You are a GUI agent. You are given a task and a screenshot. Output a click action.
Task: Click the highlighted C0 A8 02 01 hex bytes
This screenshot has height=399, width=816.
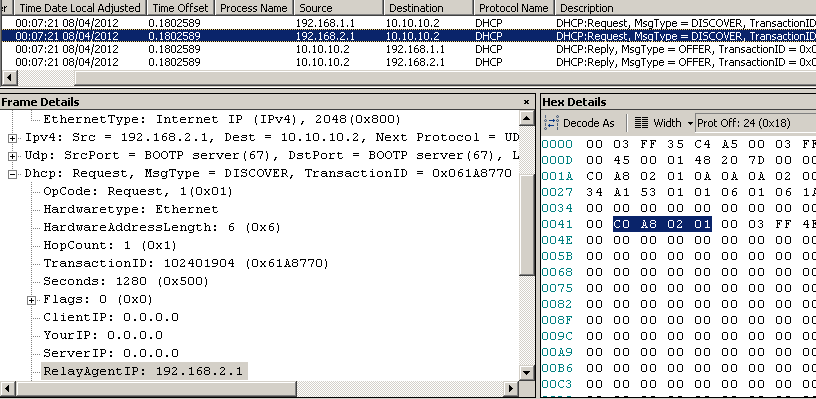662,224
